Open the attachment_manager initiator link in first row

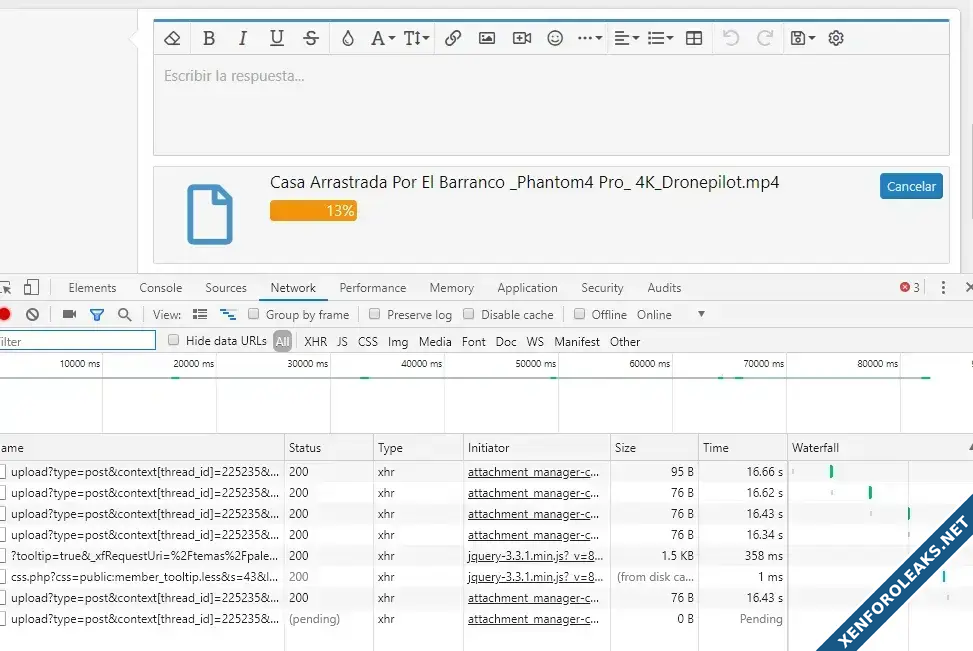click(x=533, y=472)
